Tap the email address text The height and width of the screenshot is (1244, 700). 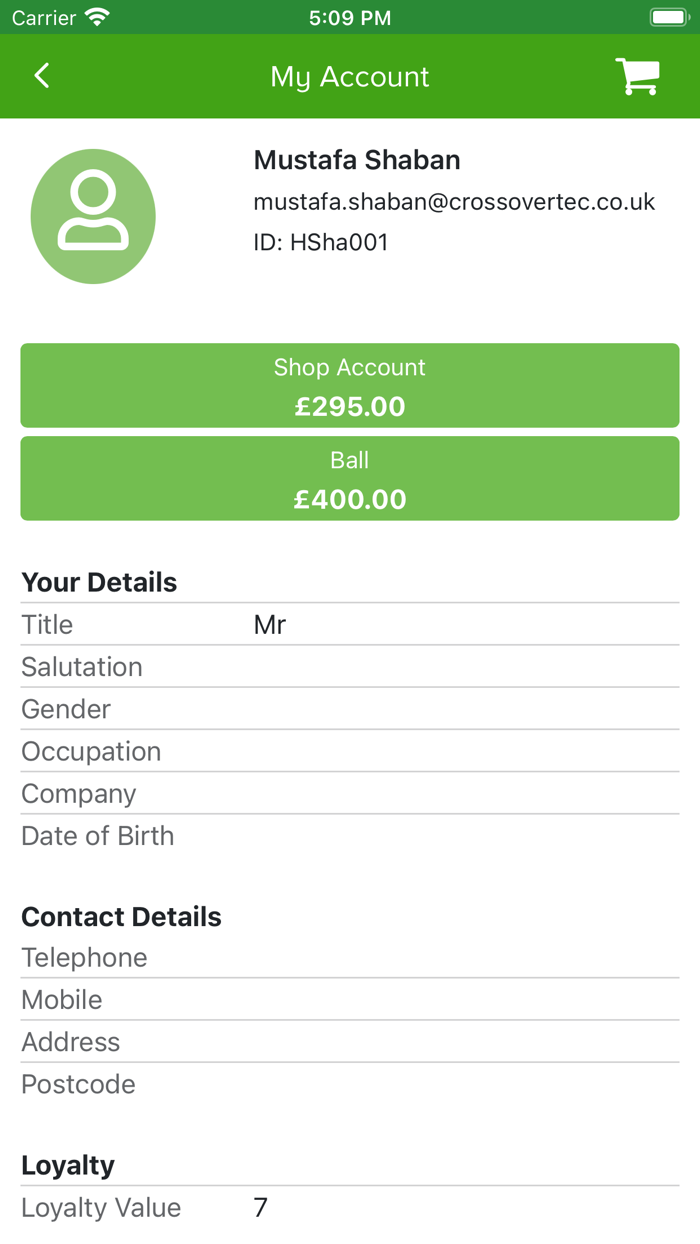pyautogui.click(x=454, y=202)
